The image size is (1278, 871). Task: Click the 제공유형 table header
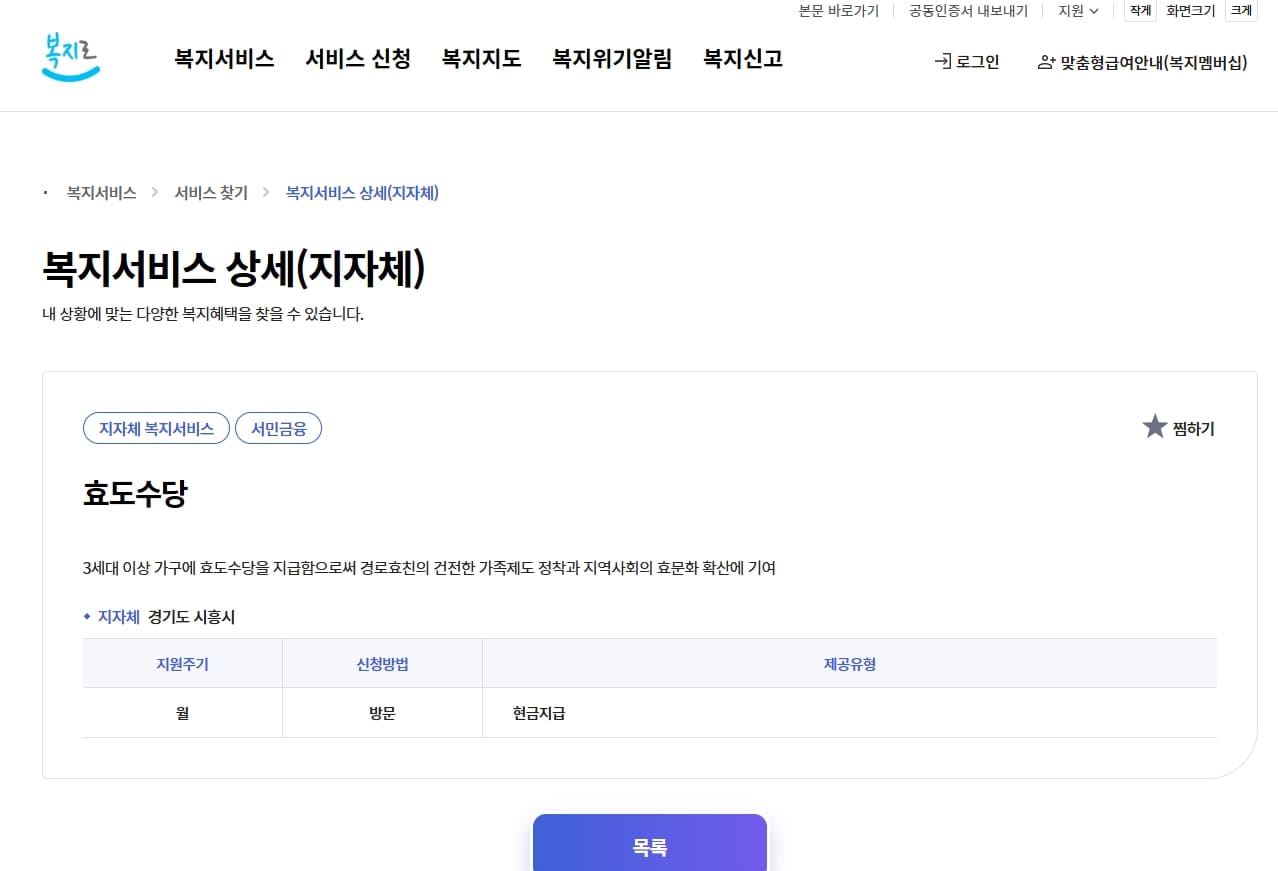[848, 663]
